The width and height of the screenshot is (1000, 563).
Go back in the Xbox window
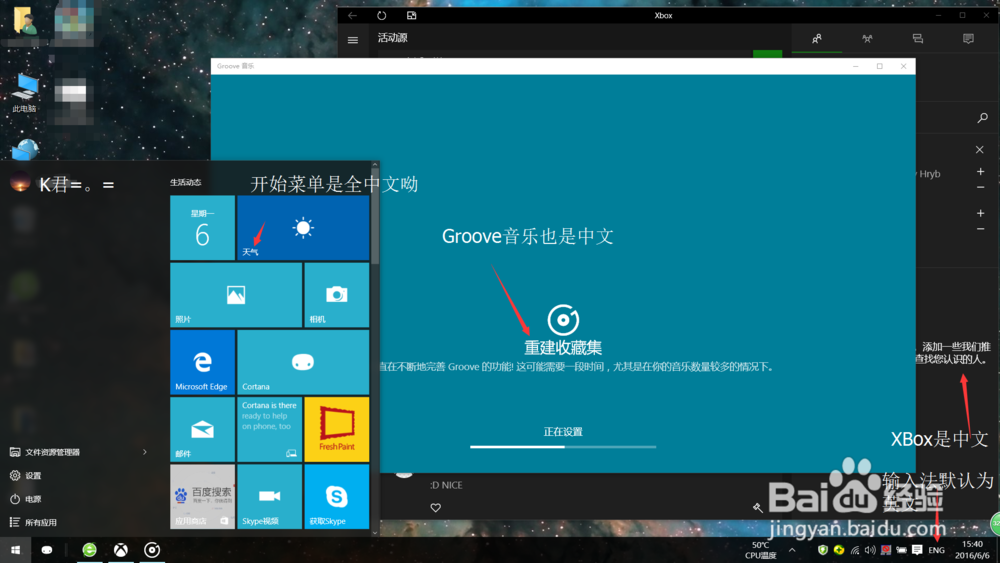pyautogui.click(x=352, y=15)
